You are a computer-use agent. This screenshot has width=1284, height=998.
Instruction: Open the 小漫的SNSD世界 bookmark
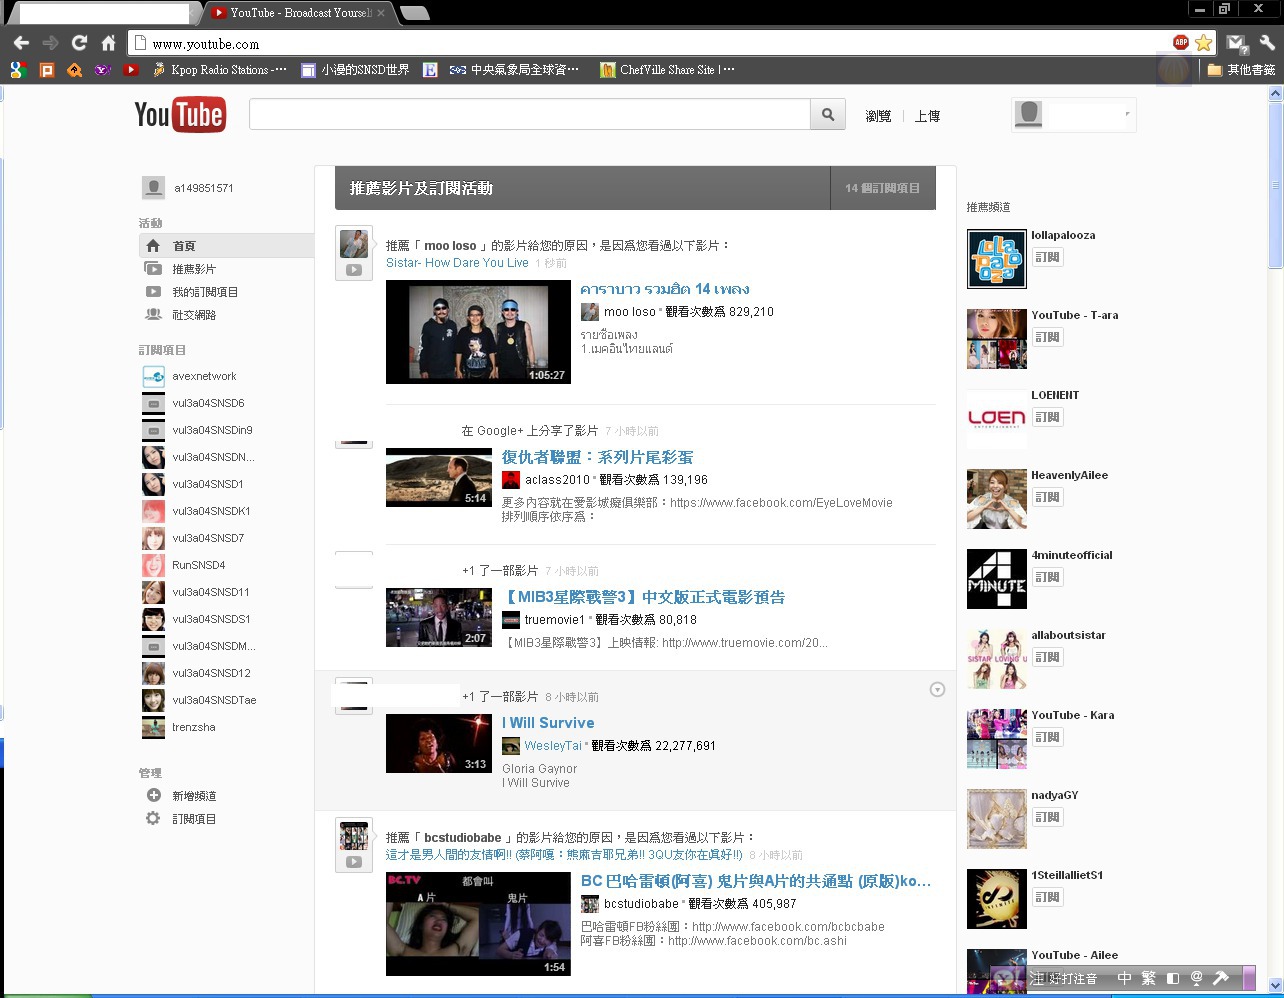tap(355, 70)
